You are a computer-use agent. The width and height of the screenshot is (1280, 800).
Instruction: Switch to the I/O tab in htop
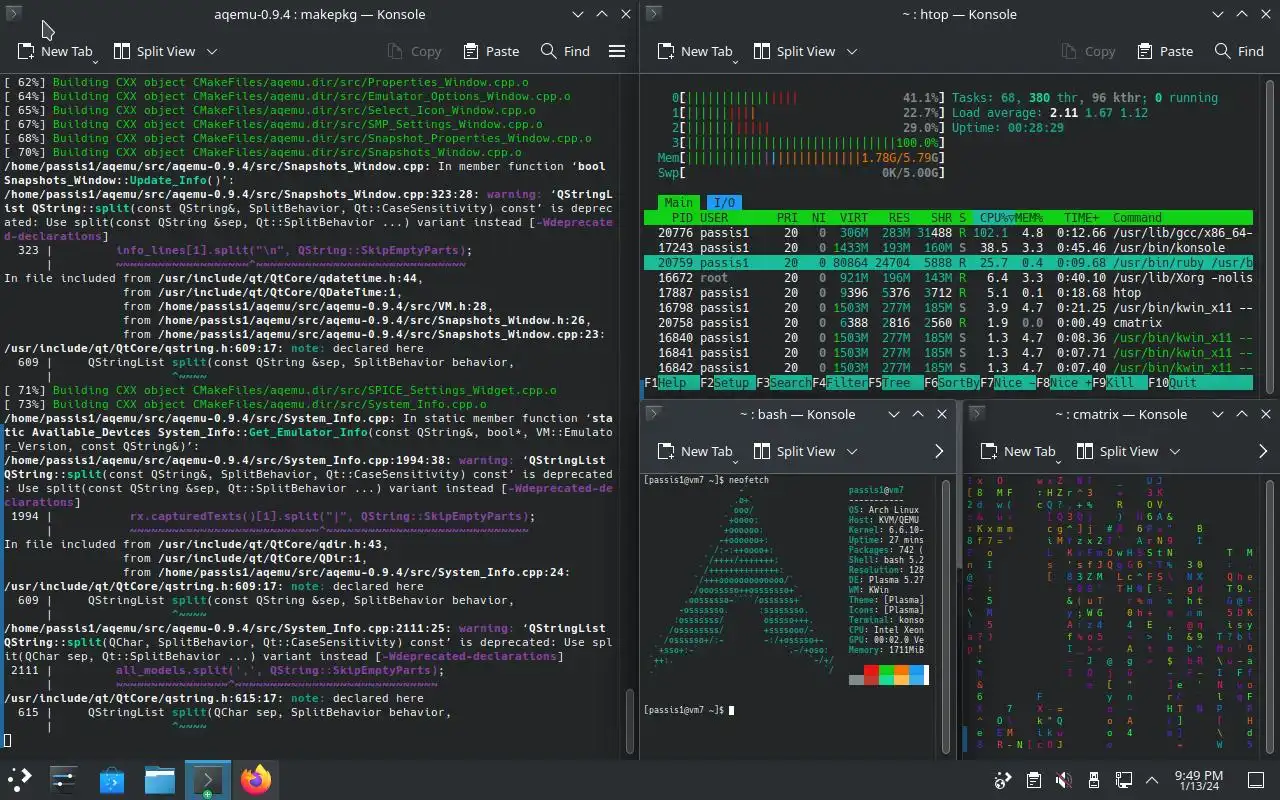(723, 203)
